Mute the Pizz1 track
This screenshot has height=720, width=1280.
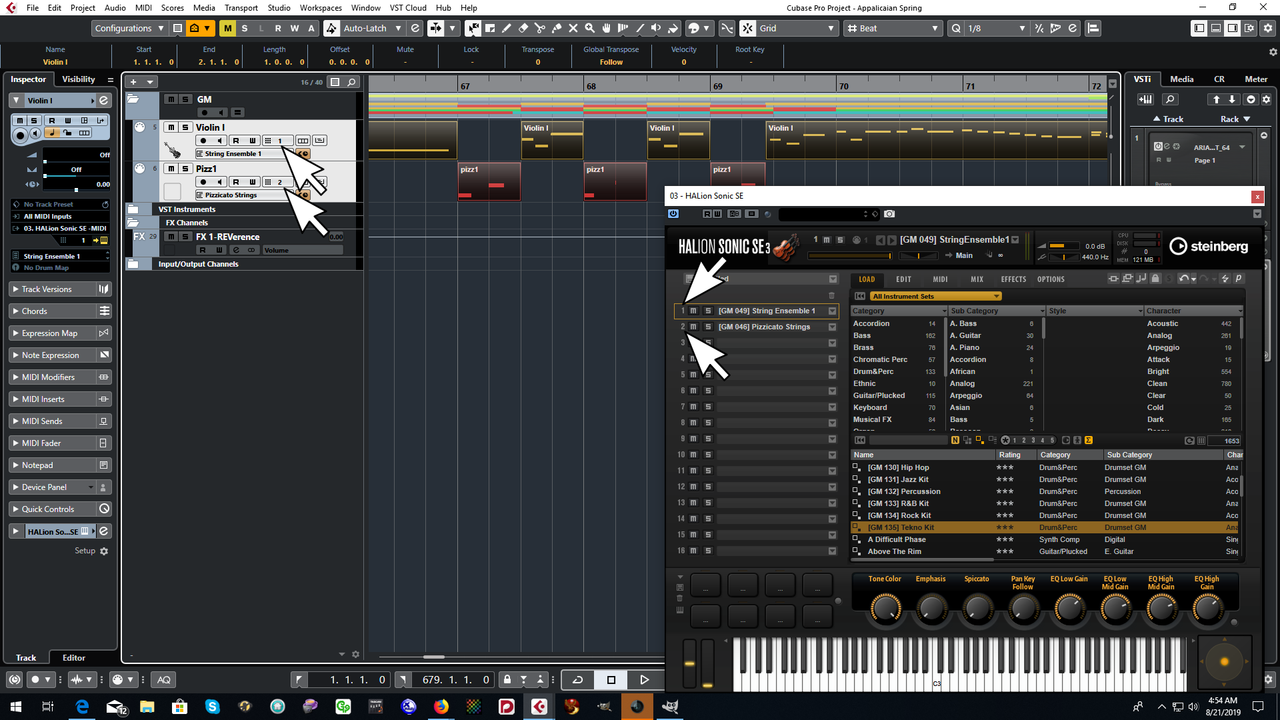coord(171,169)
